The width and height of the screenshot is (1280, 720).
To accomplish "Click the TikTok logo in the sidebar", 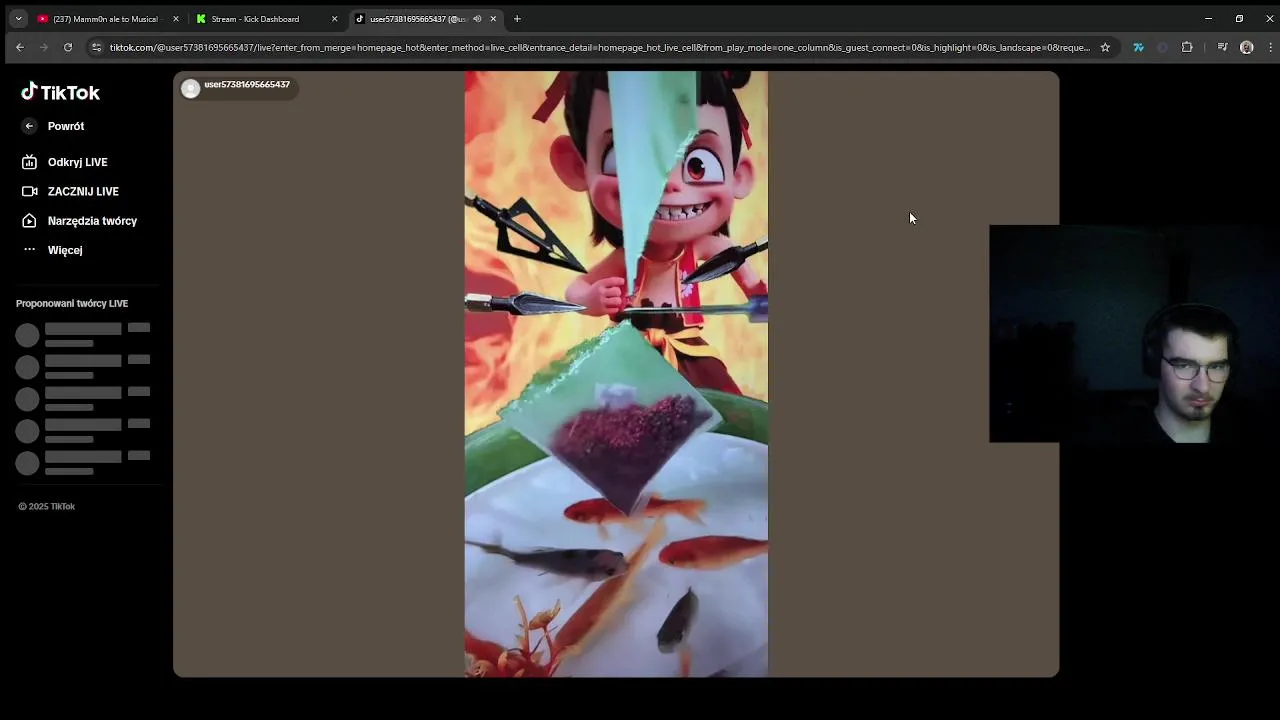I will (60, 92).
